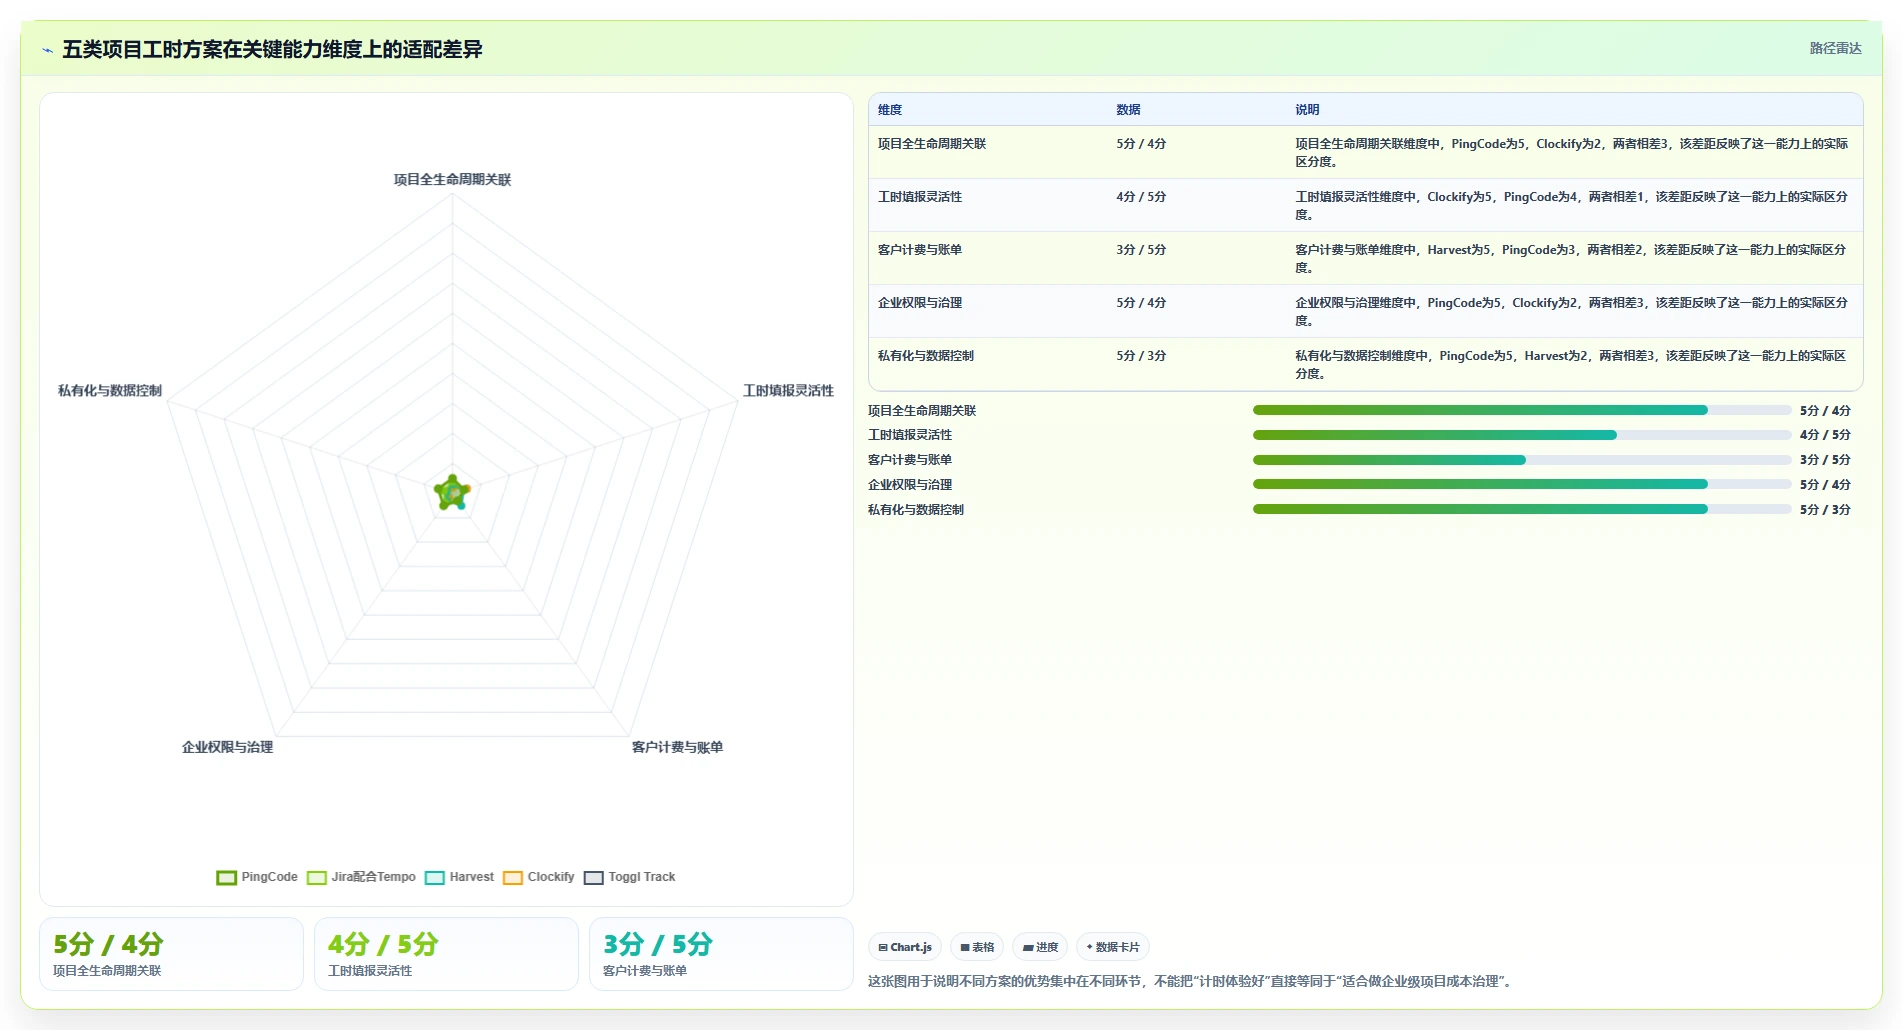
Task: Select table row 企业权限与治理
Action: coord(1365,311)
